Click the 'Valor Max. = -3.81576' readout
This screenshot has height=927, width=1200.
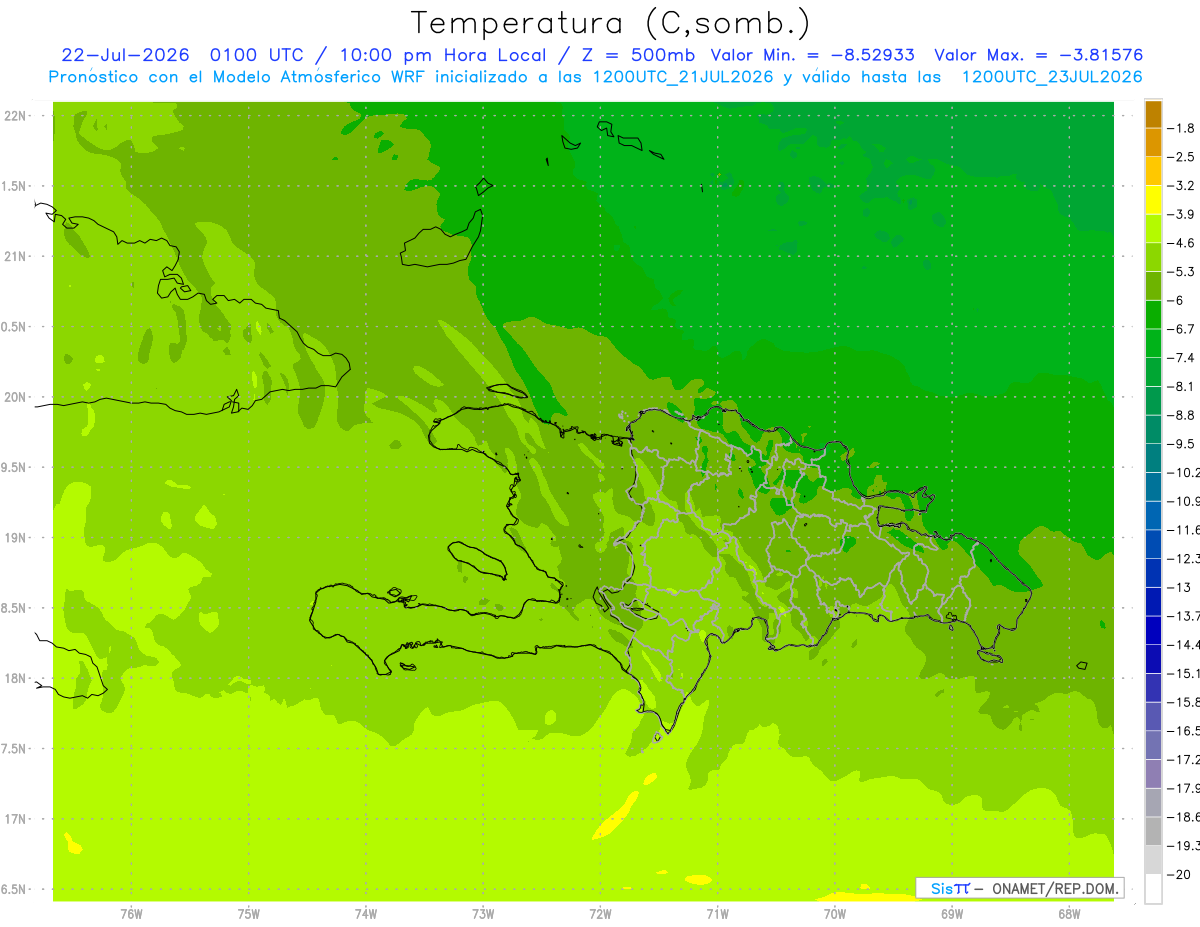[1038, 55]
